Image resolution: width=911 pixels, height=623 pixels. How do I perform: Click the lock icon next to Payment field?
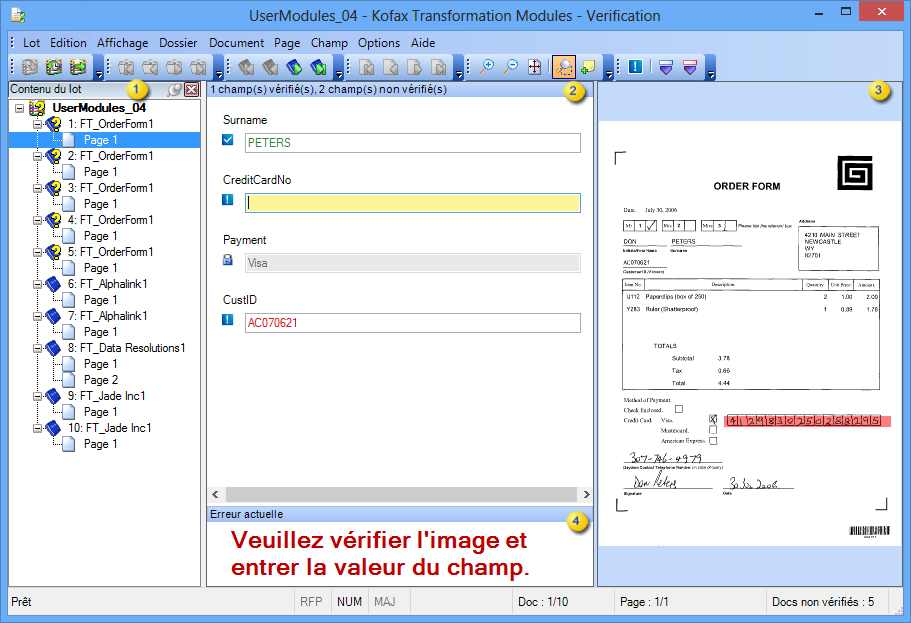click(x=228, y=261)
